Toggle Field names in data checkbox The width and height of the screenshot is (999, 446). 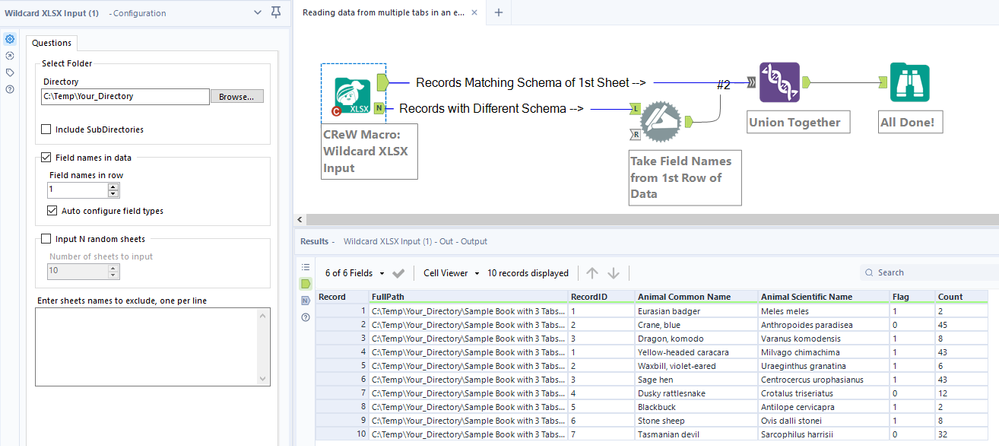tap(46, 157)
